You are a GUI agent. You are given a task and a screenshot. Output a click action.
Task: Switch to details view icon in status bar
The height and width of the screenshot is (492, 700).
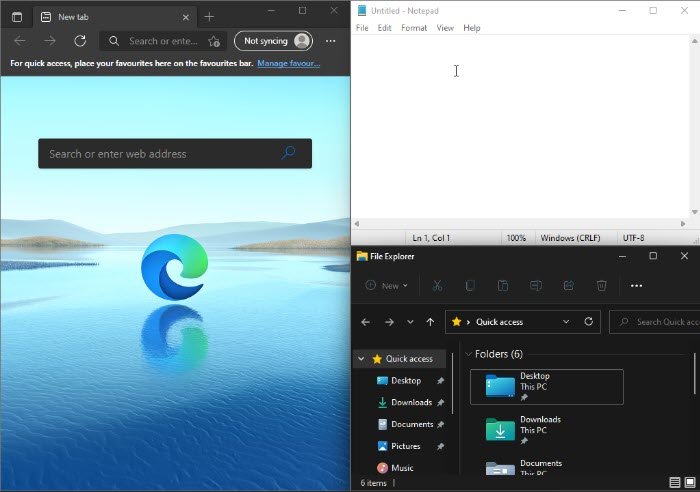point(675,483)
